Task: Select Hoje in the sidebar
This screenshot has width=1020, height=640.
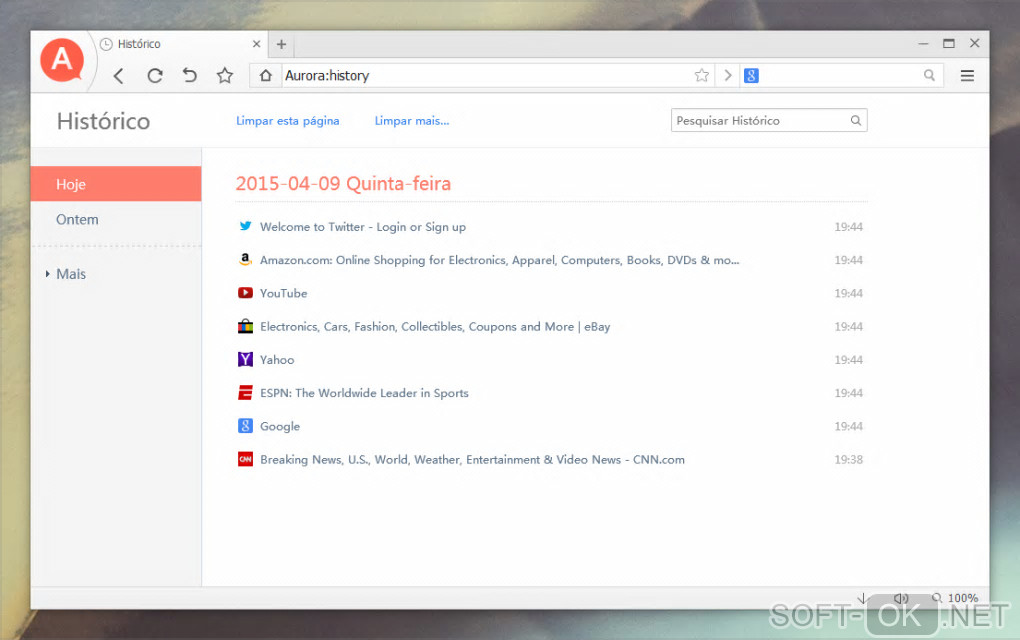Action: click(116, 184)
